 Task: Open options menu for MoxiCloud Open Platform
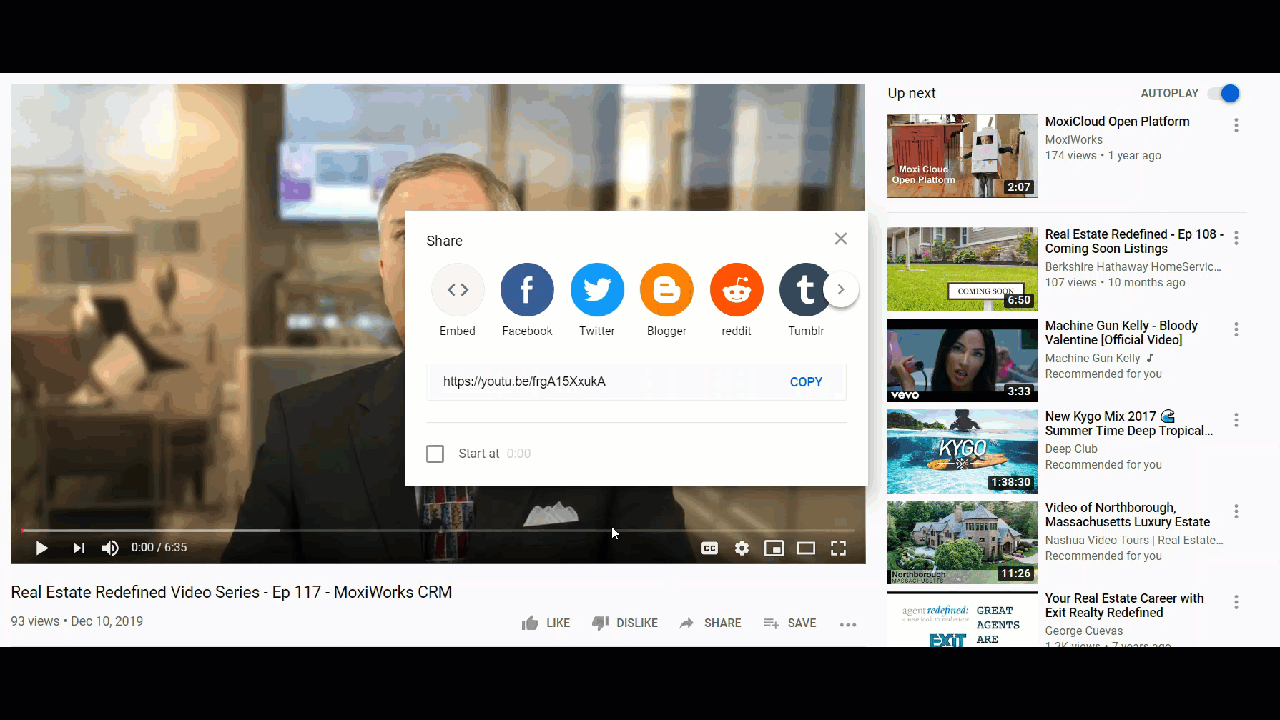(1237, 126)
